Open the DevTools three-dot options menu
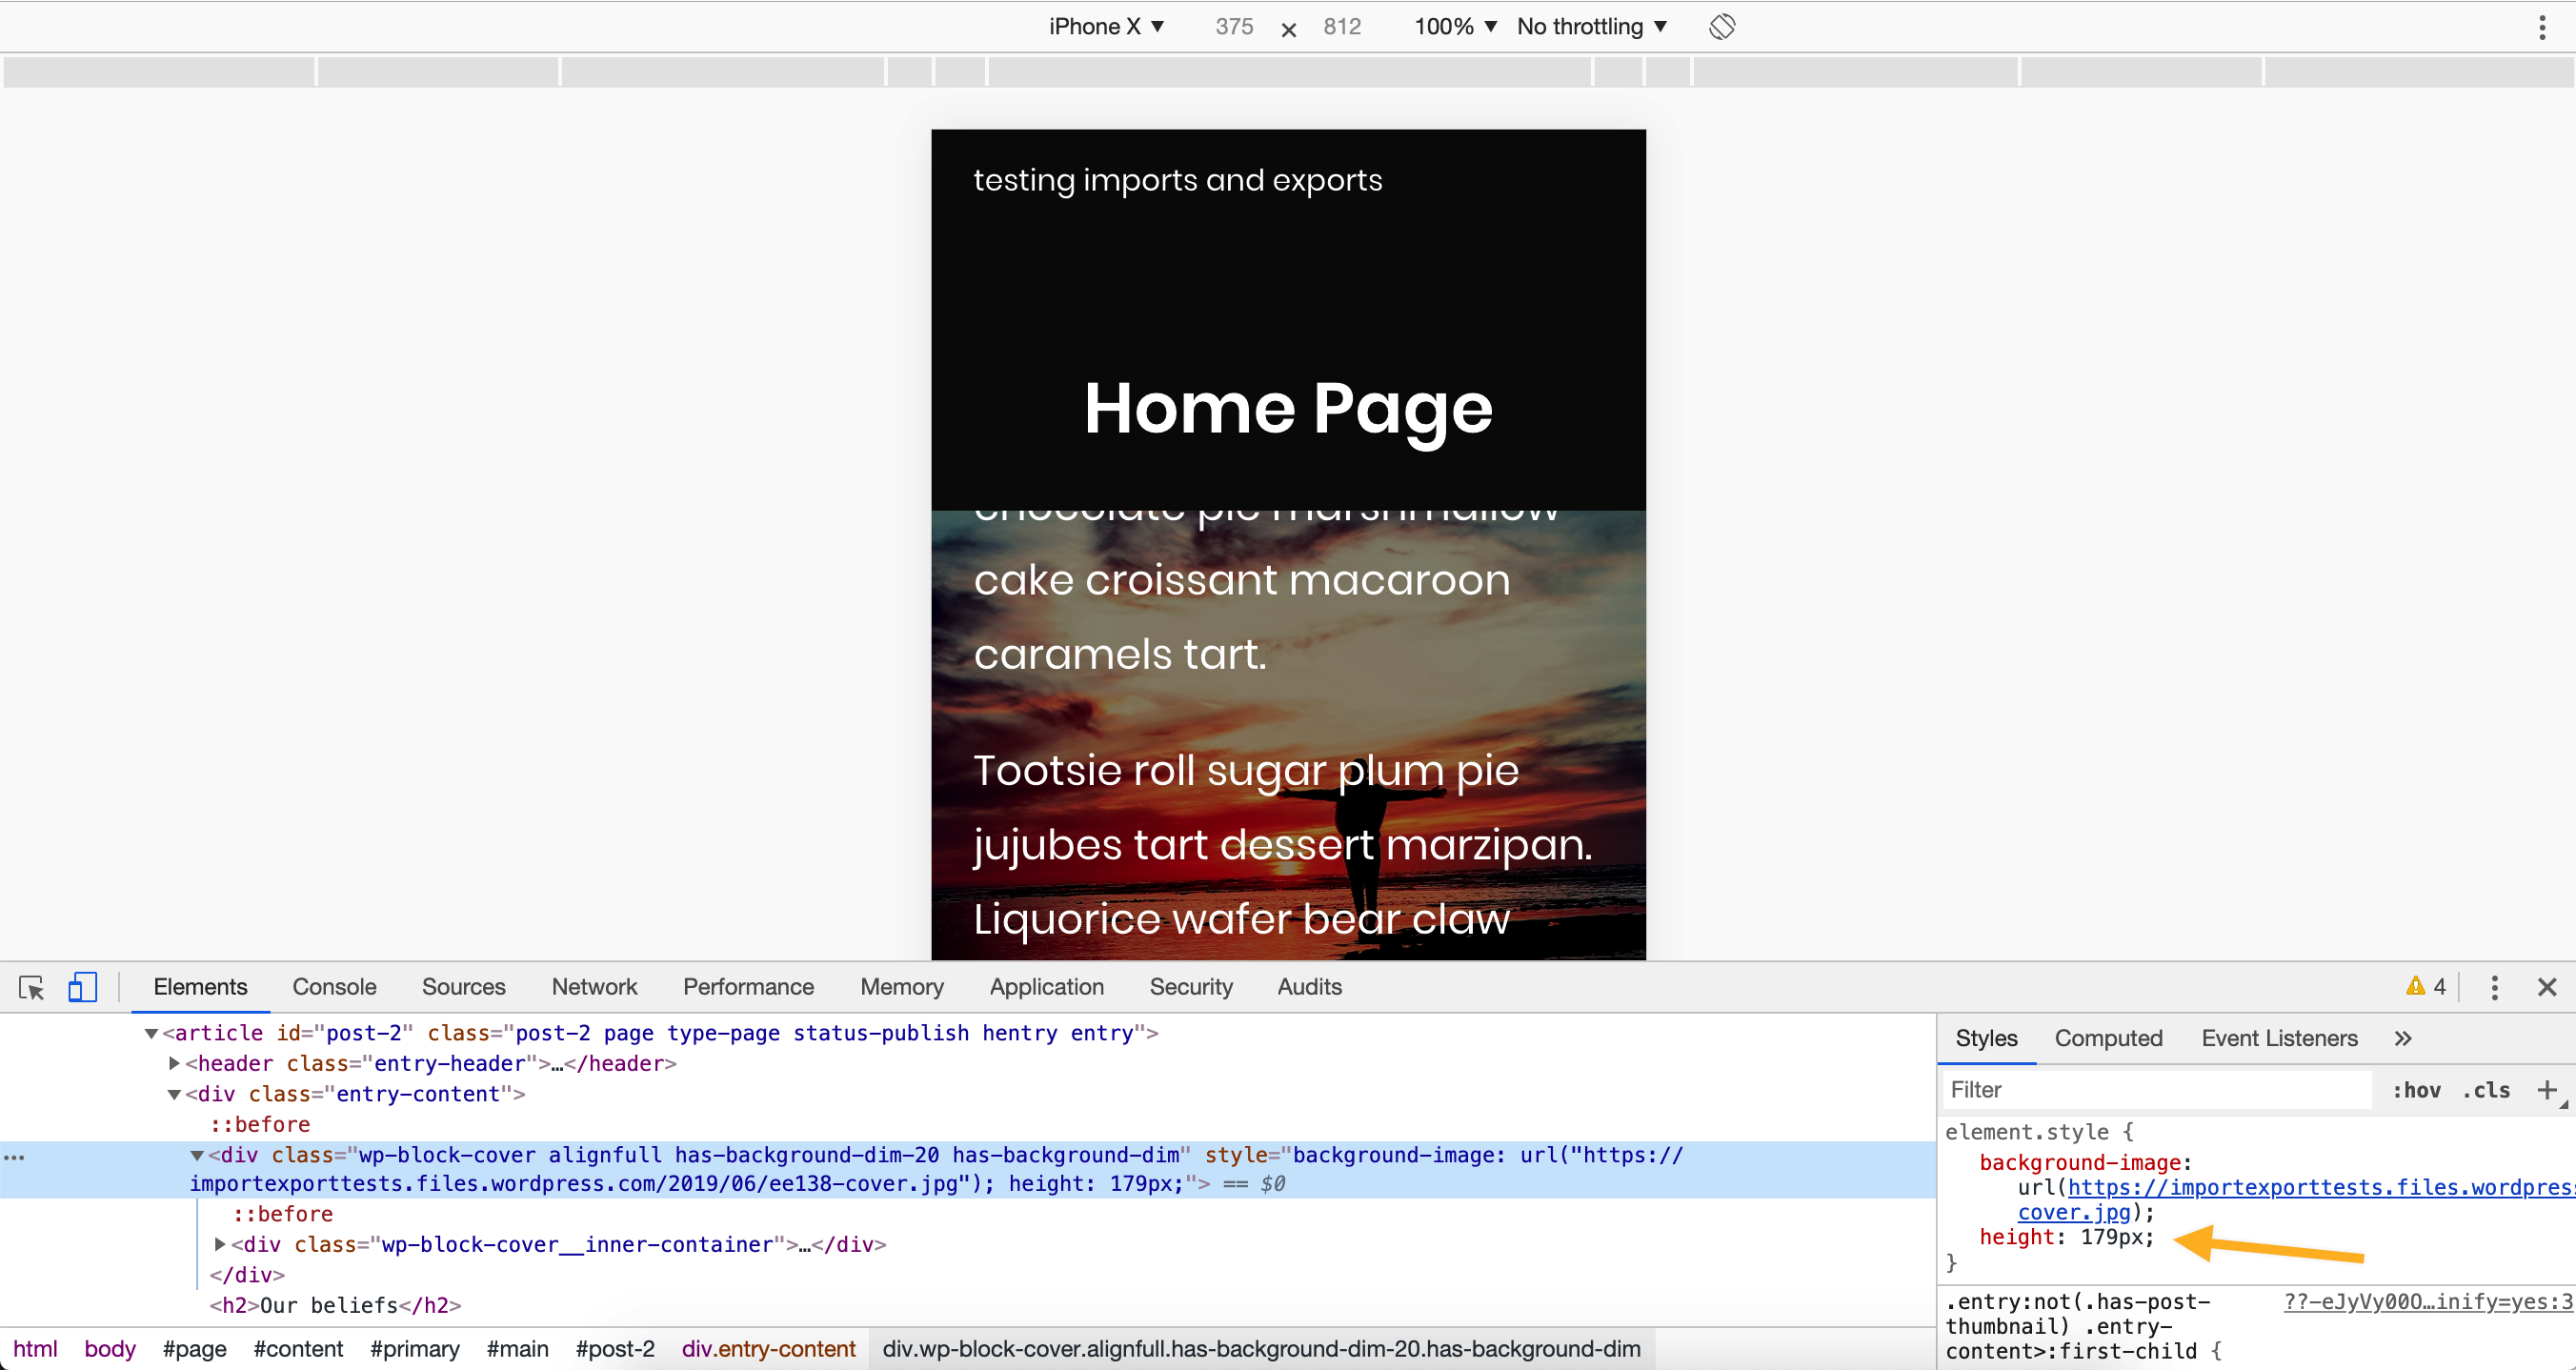This screenshot has height=1370, width=2576. 2494,987
